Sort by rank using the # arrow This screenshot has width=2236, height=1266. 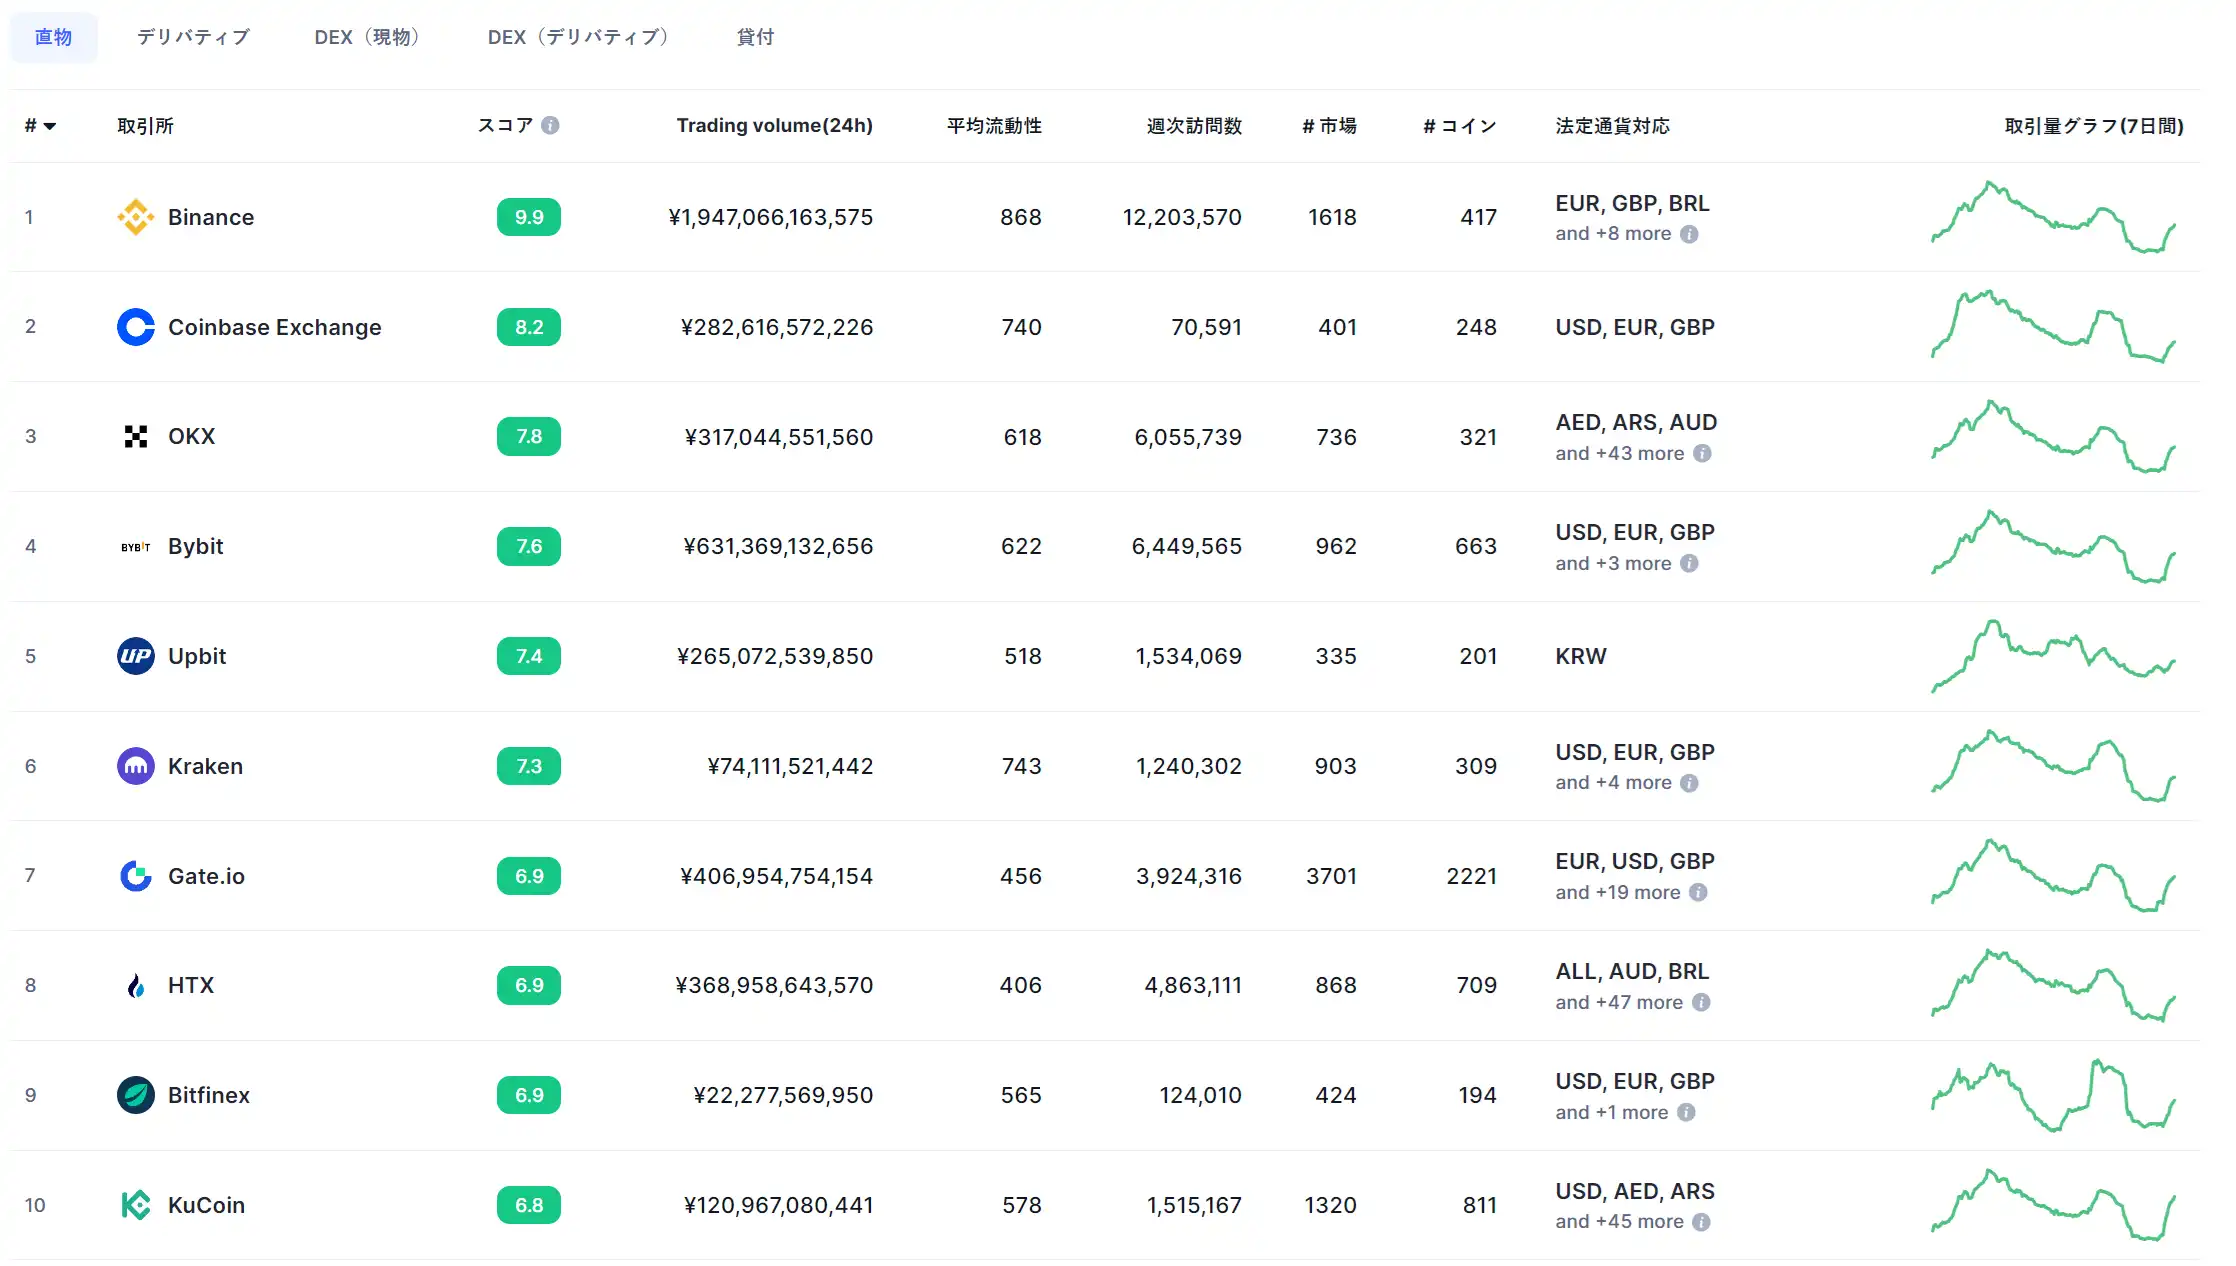(x=40, y=126)
